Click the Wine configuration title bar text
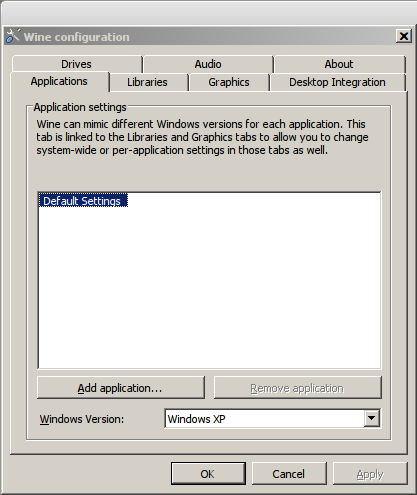The width and height of the screenshot is (417, 495). tap(76, 37)
